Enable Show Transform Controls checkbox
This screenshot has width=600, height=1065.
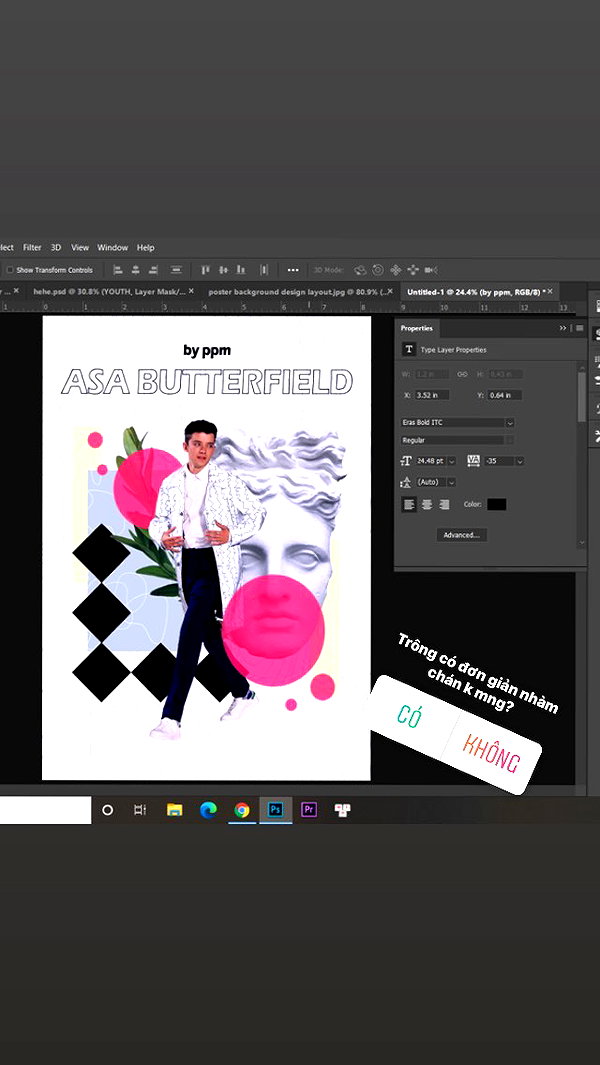pos(10,270)
